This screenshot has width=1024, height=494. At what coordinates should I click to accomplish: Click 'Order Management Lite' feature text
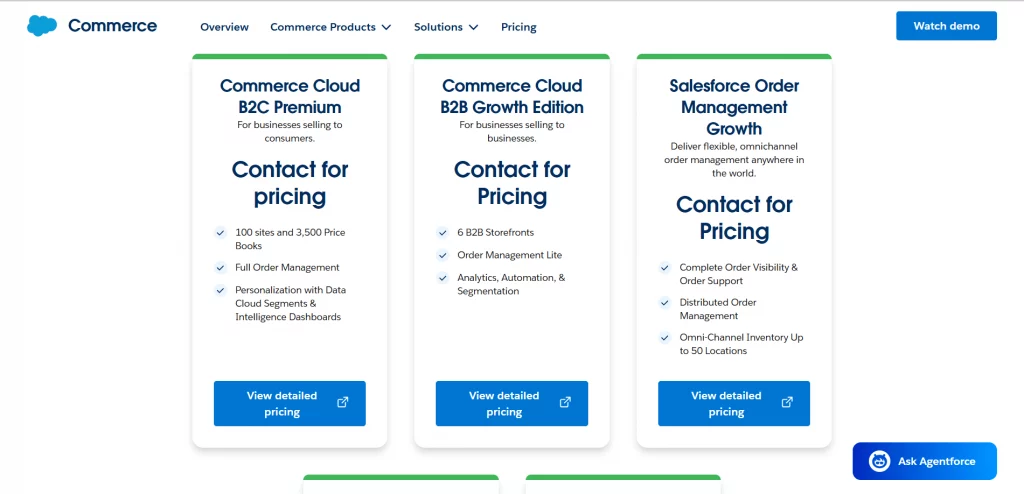(509, 255)
